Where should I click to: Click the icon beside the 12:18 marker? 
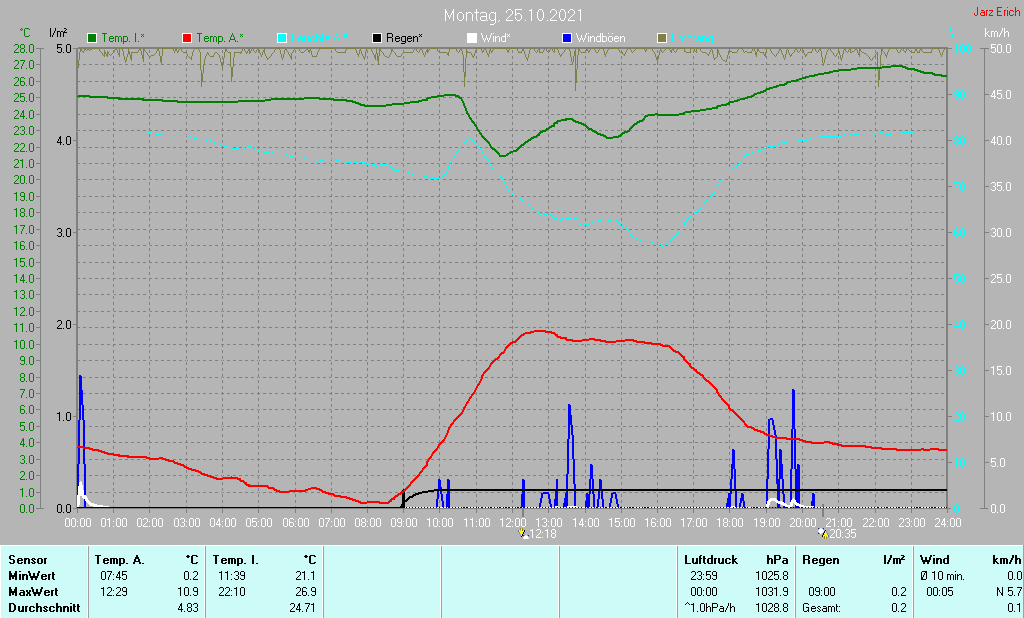523,534
